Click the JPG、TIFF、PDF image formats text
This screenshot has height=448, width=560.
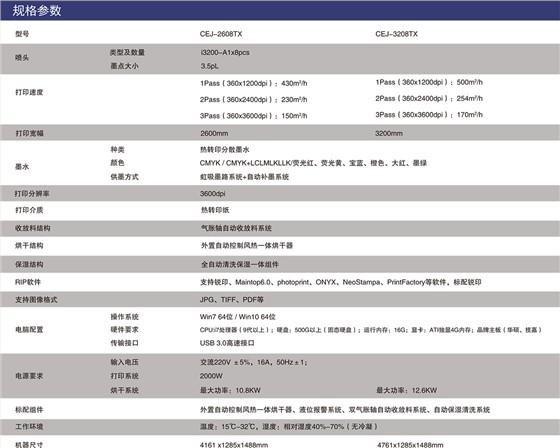pos(232,300)
